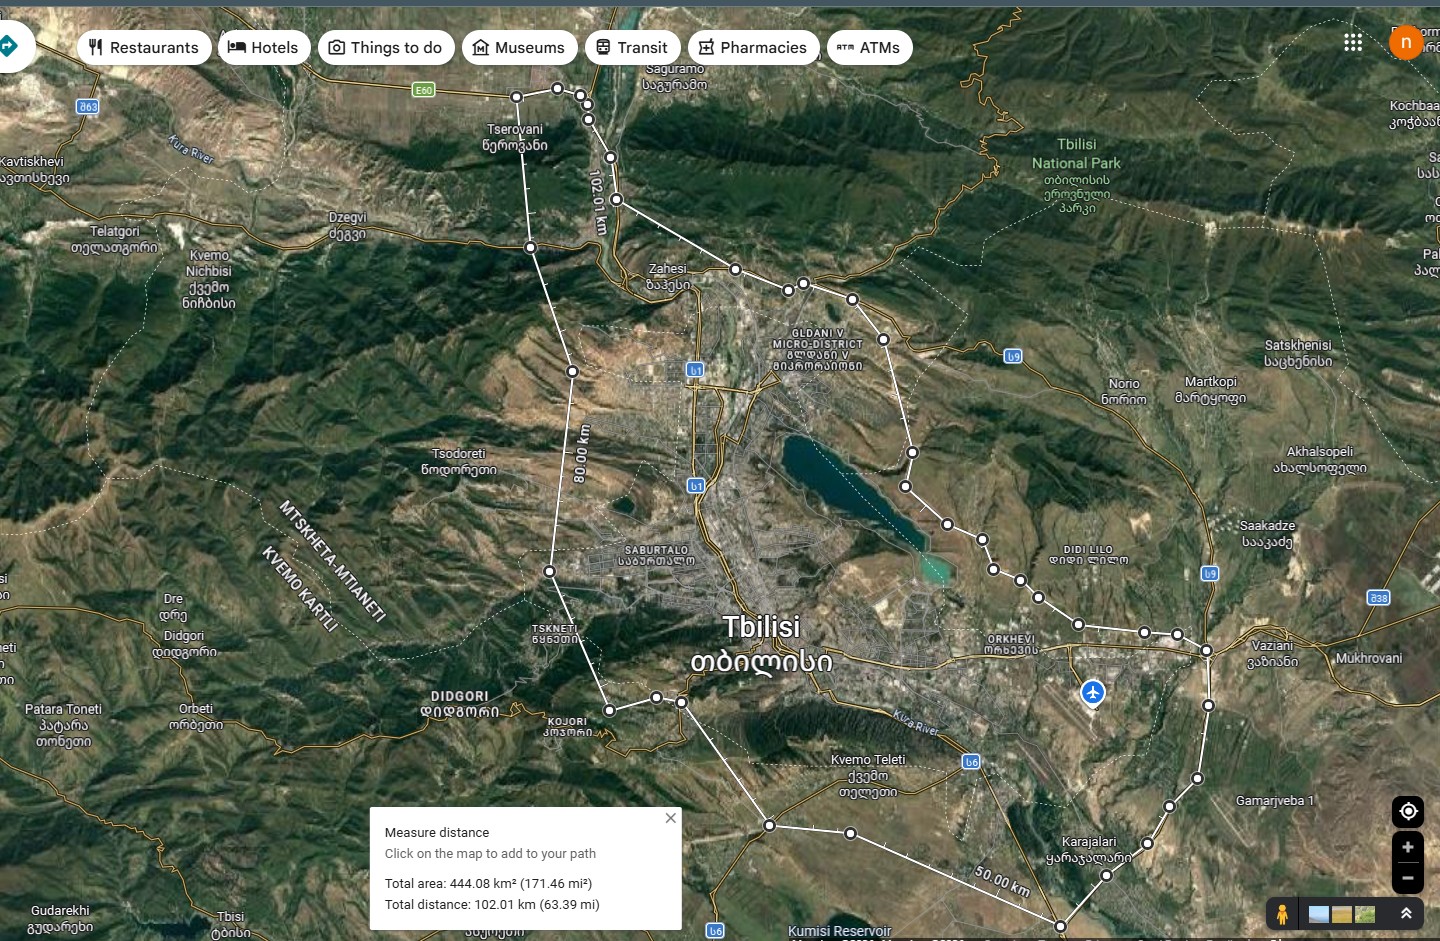Toggle the Transit chip

[x=632, y=47]
